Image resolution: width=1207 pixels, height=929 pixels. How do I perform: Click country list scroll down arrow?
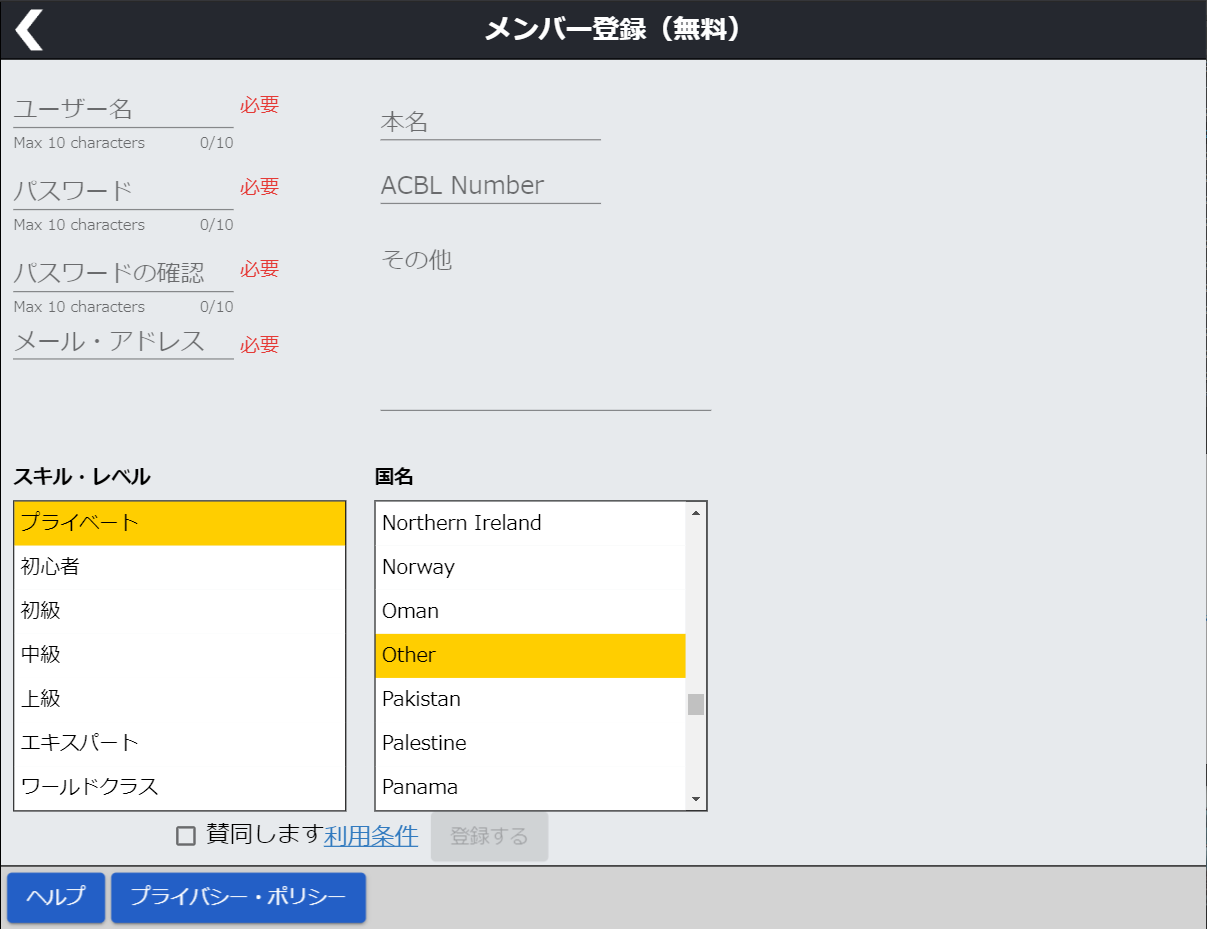point(696,800)
